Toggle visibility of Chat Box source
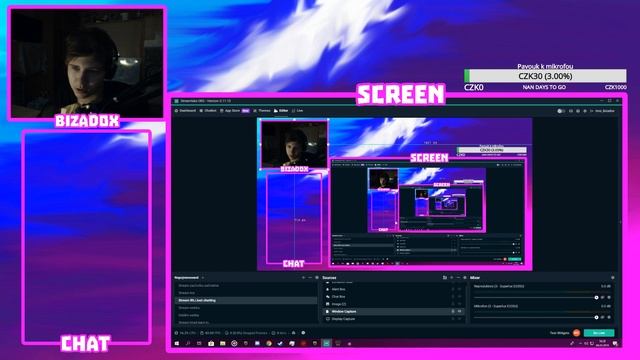The height and width of the screenshot is (360, 640). (460, 297)
